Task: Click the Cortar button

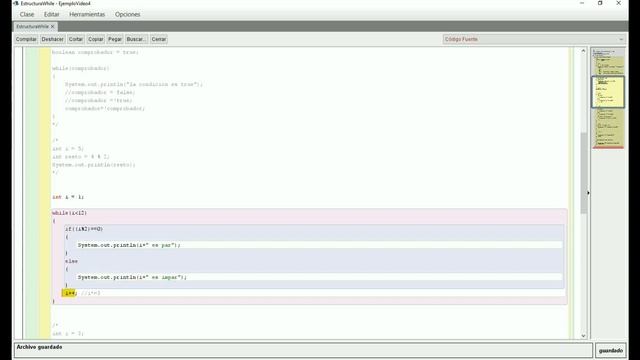Action: click(x=76, y=39)
